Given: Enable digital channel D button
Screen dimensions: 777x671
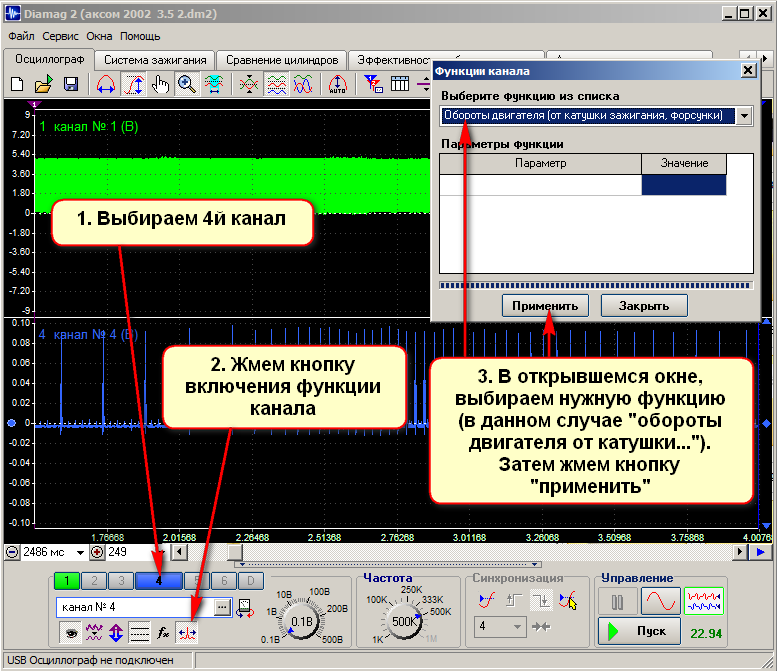Looking at the screenshot, I should (x=251, y=581).
